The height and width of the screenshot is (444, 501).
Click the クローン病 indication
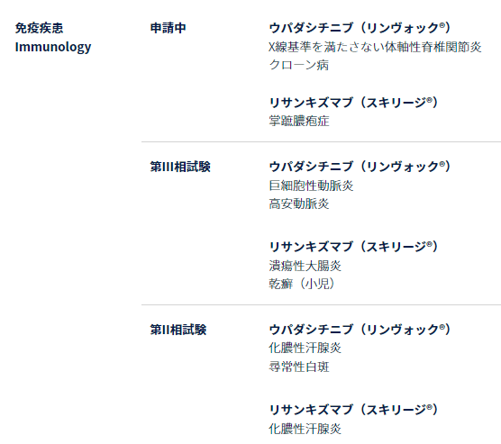[299, 65]
